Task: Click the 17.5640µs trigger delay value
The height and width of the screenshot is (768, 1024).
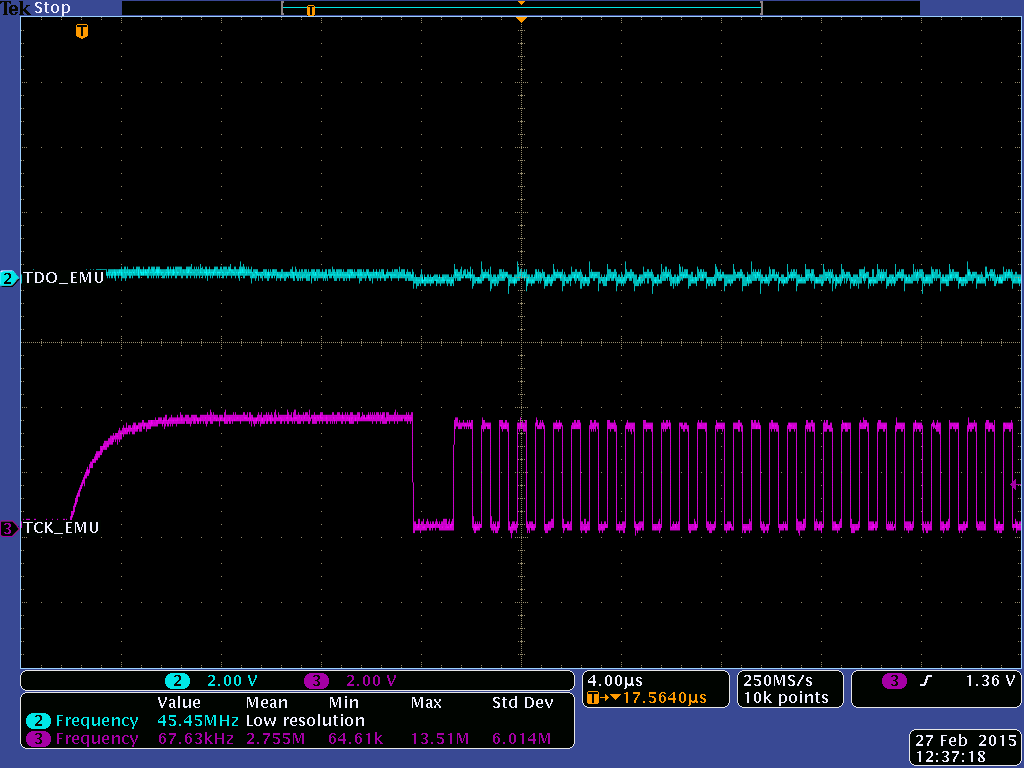Action: [x=664, y=698]
